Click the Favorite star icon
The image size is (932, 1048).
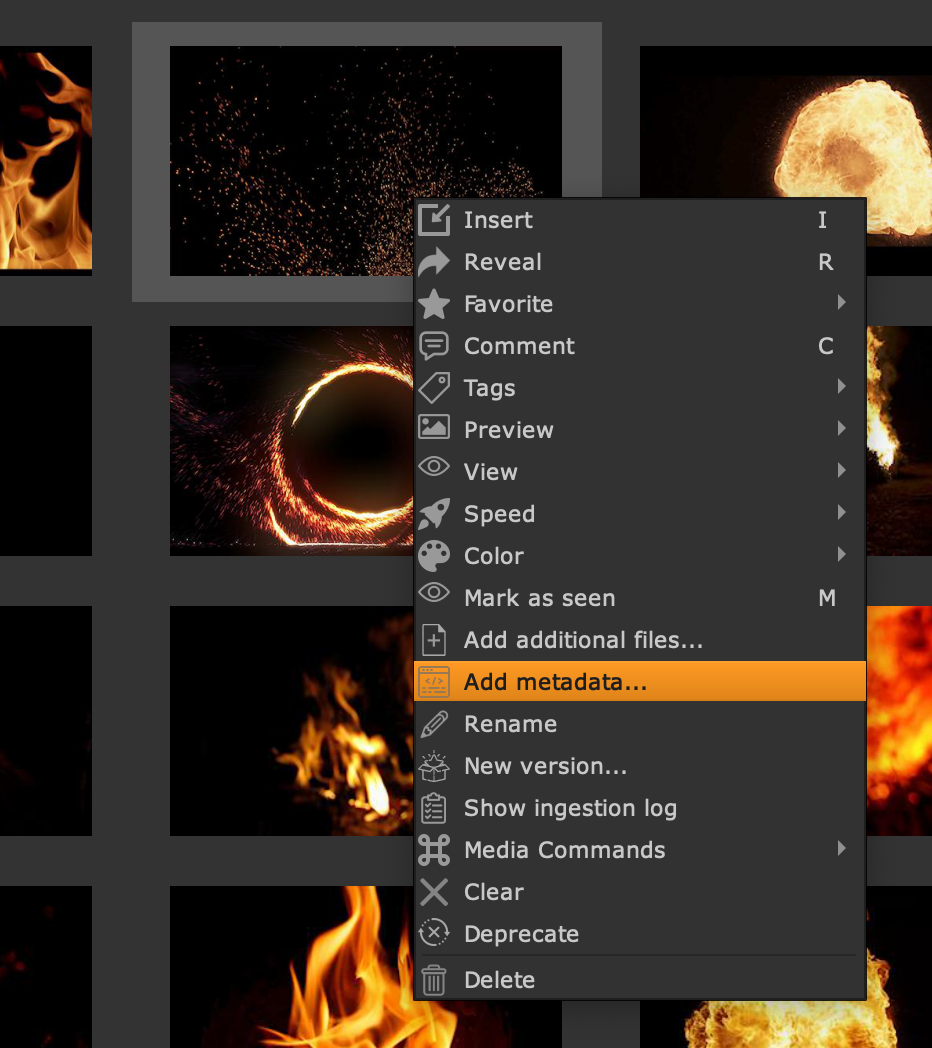point(434,304)
